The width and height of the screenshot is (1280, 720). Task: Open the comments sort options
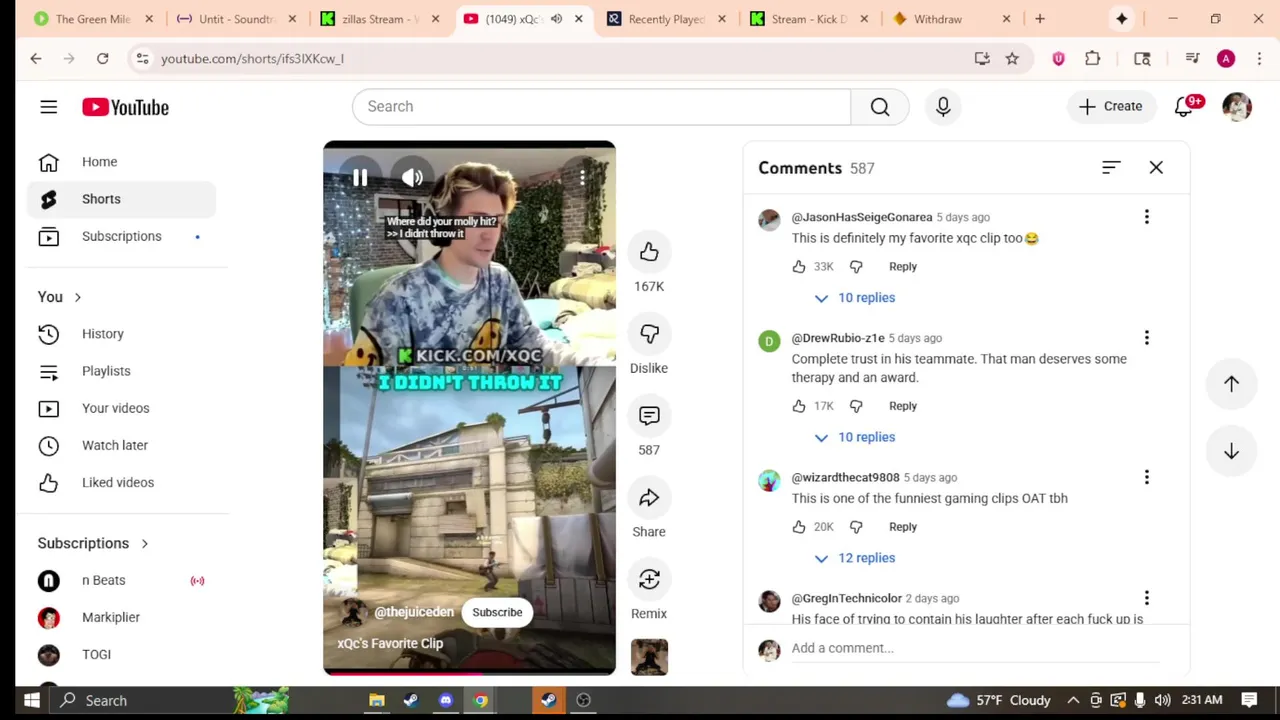[x=1111, y=168]
